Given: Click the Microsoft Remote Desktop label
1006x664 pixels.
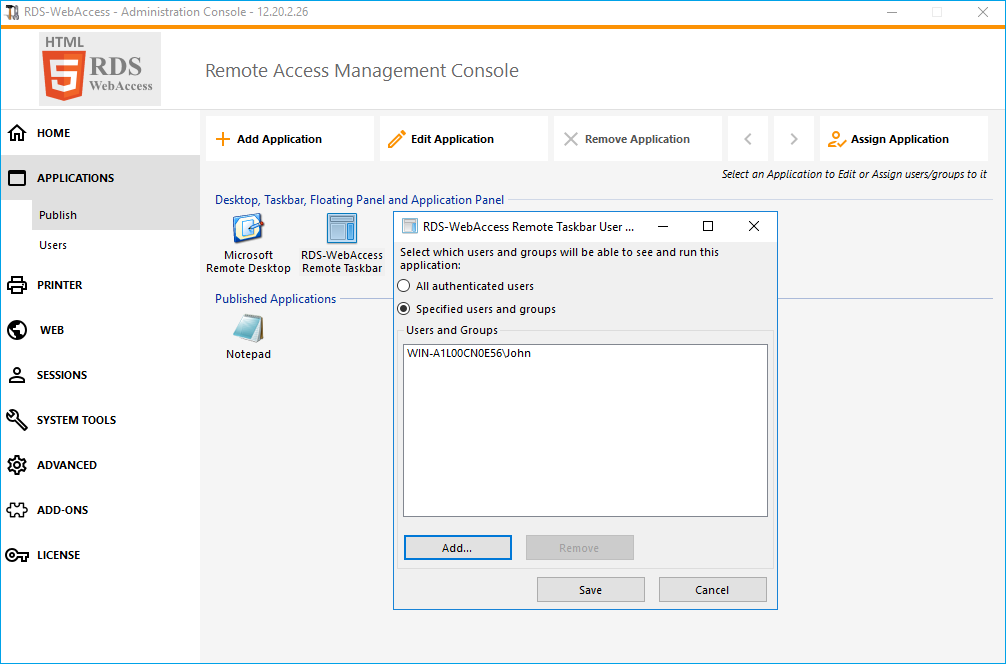Looking at the screenshot, I should [x=248, y=262].
